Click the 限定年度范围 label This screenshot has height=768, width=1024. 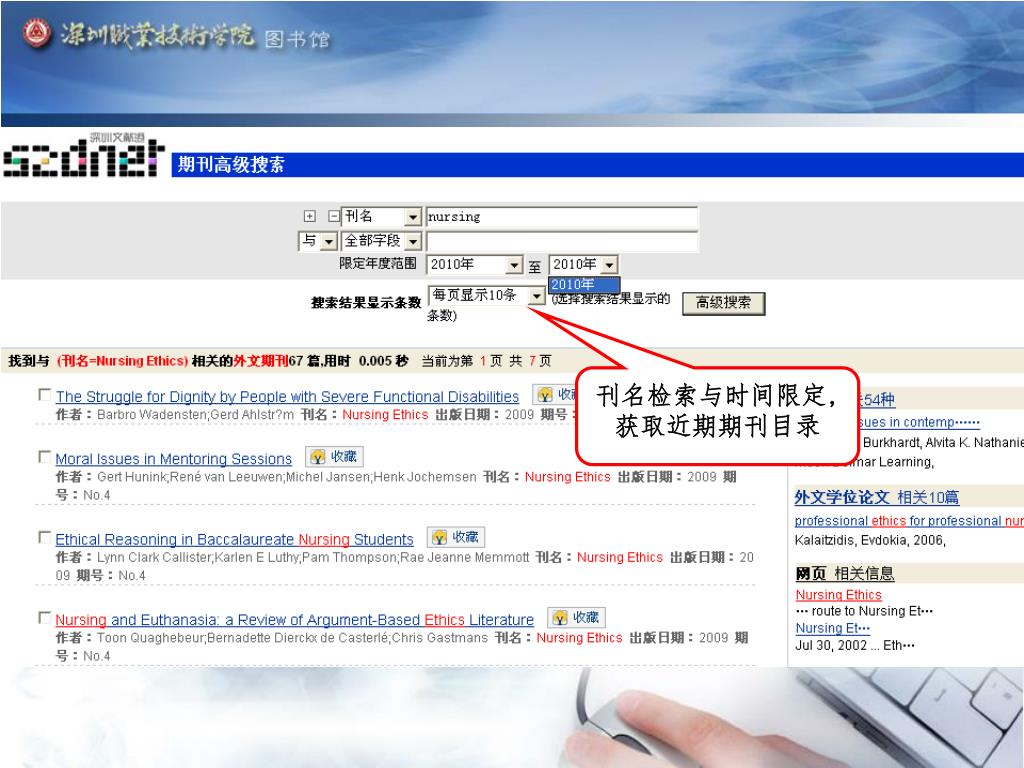point(377,264)
